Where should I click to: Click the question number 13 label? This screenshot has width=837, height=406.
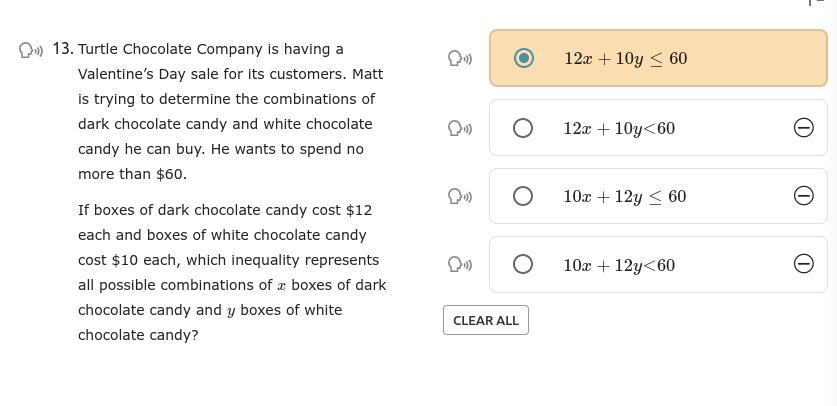[x=63, y=49]
